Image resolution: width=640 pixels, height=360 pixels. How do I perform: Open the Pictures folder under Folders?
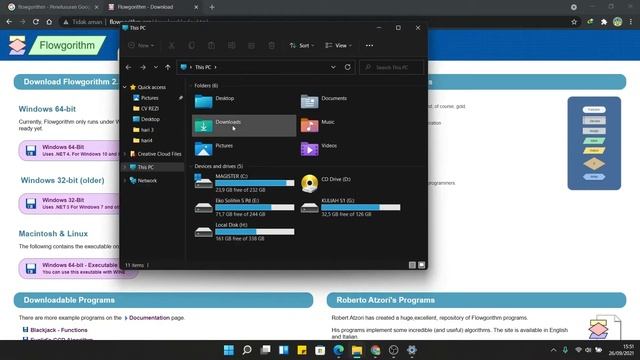(x=244, y=149)
